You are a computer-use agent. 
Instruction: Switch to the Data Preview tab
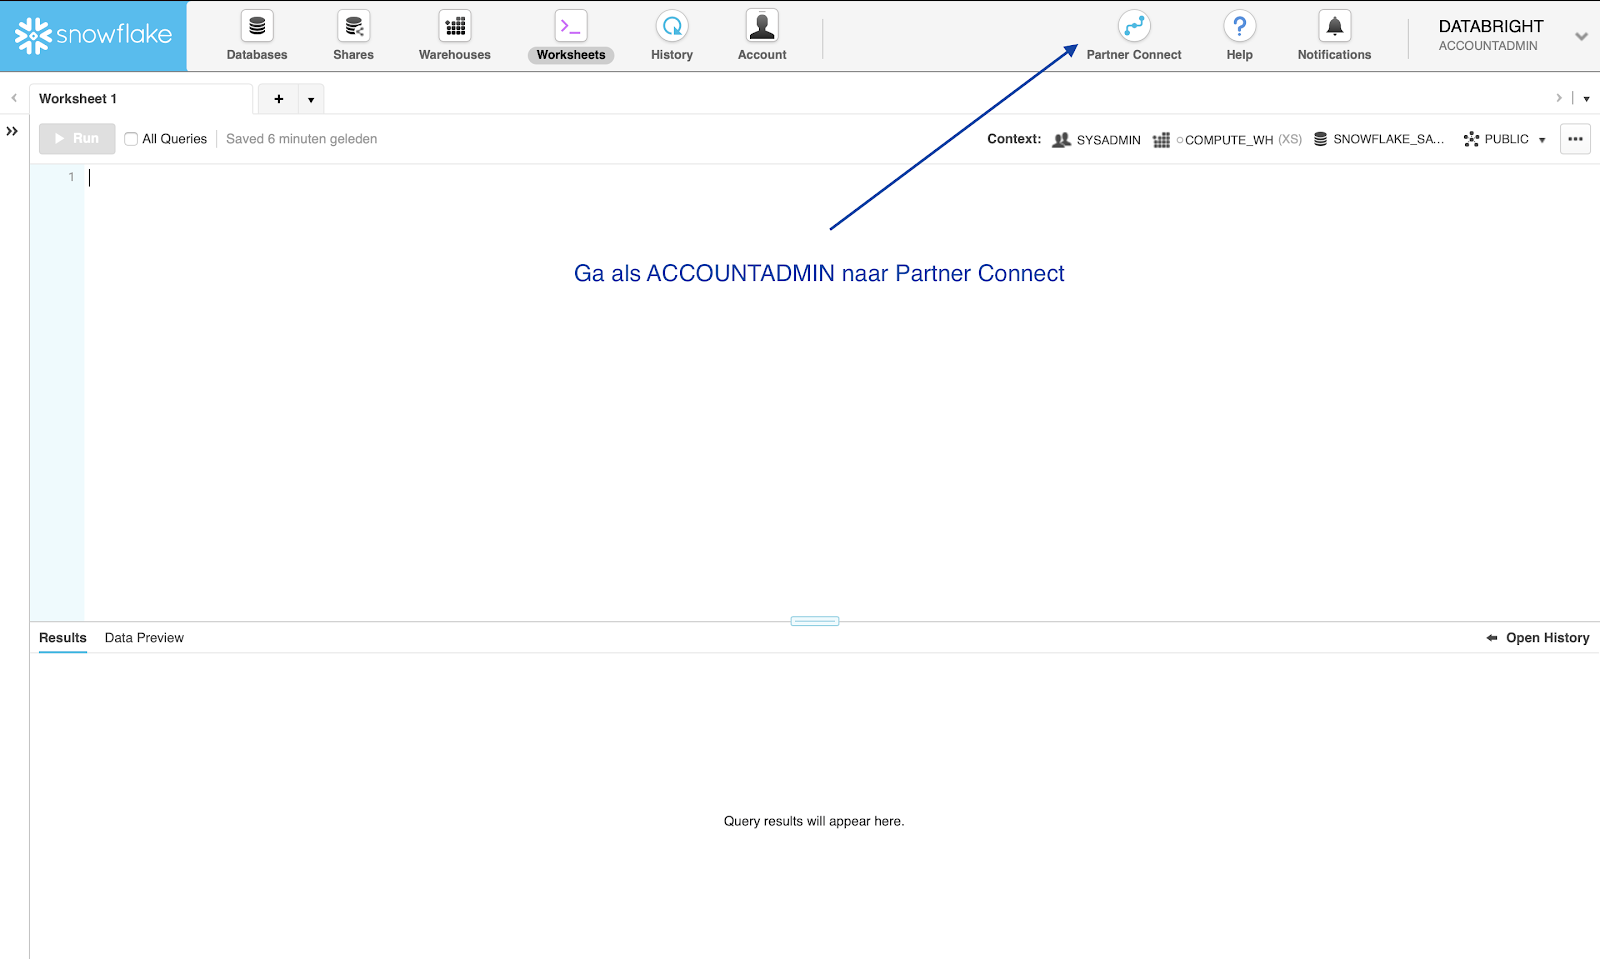pyautogui.click(x=144, y=638)
